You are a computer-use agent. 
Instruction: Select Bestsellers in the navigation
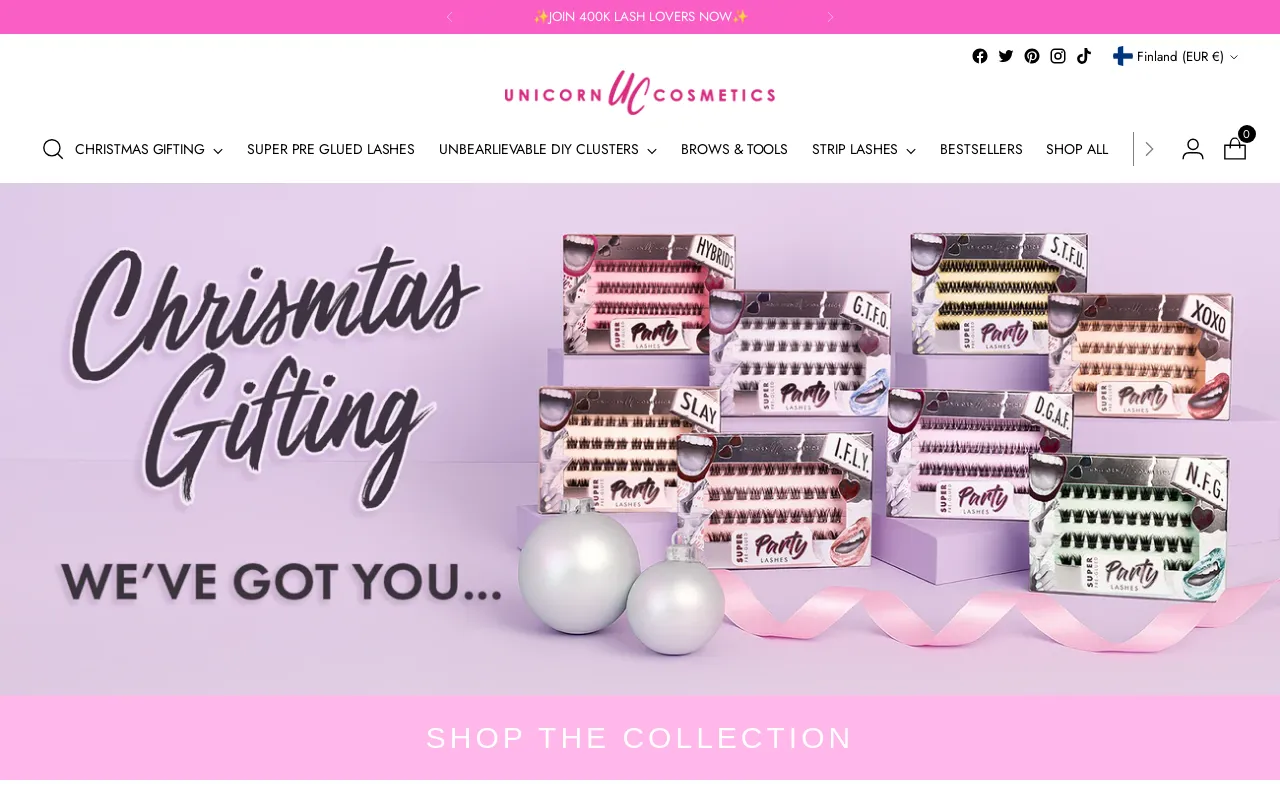click(981, 149)
